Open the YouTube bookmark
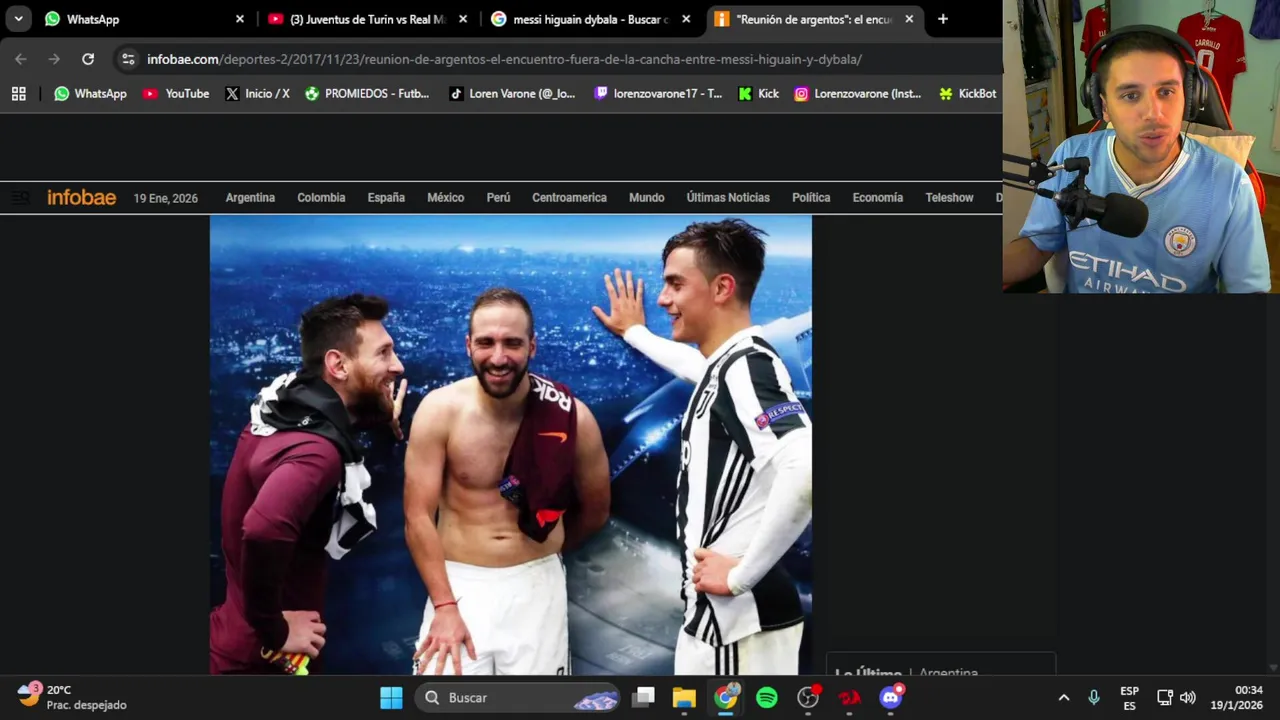Screen dimensions: 1280x720 (176, 93)
